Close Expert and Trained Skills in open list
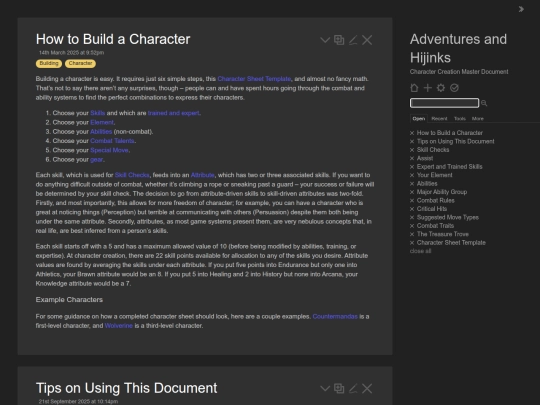This screenshot has width=540, height=405. [x=412, y=167]
